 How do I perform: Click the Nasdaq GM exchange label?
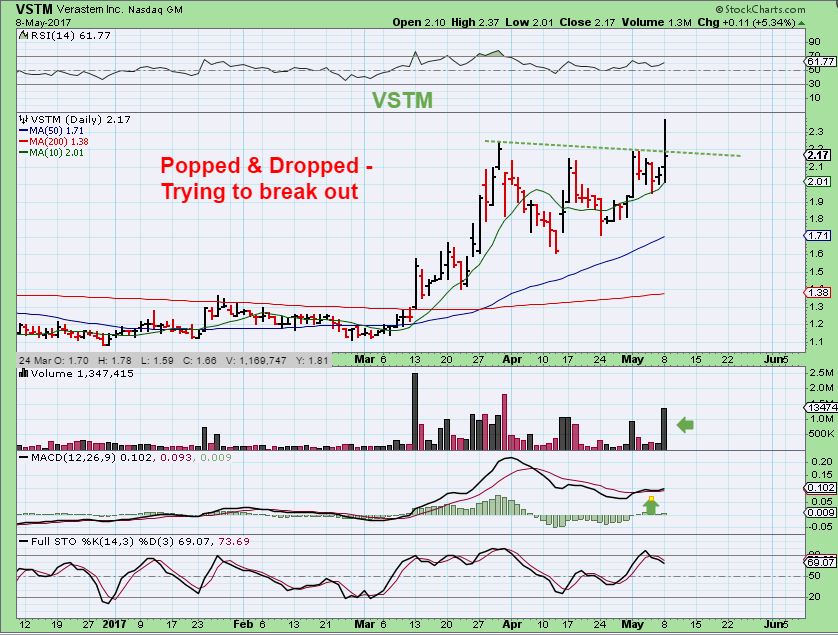pyautogui.click(x=155, y=10)
